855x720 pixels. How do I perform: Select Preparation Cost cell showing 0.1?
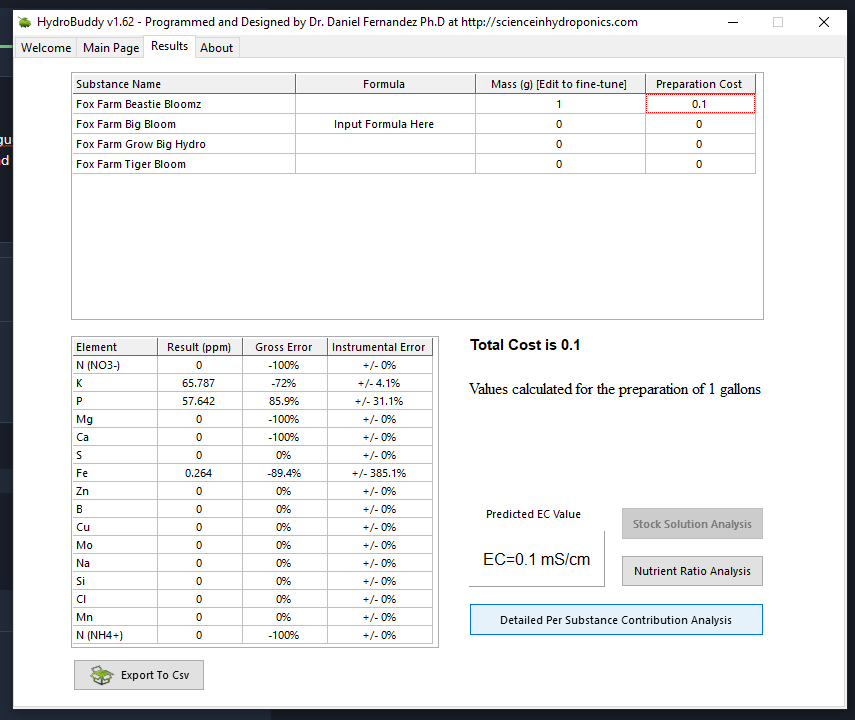click(700, 104)
